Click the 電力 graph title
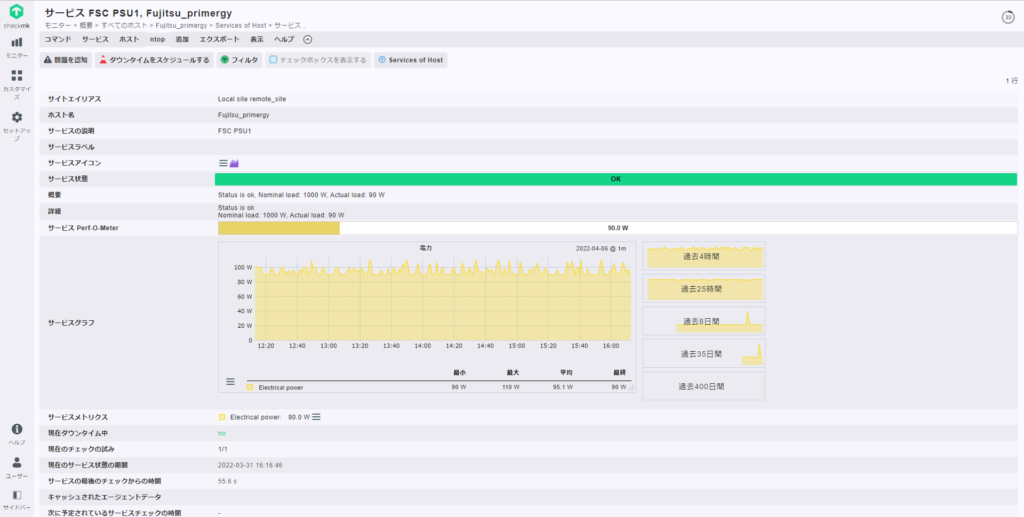The height and width of the screenshot is (517, 1024). (426, 249)
